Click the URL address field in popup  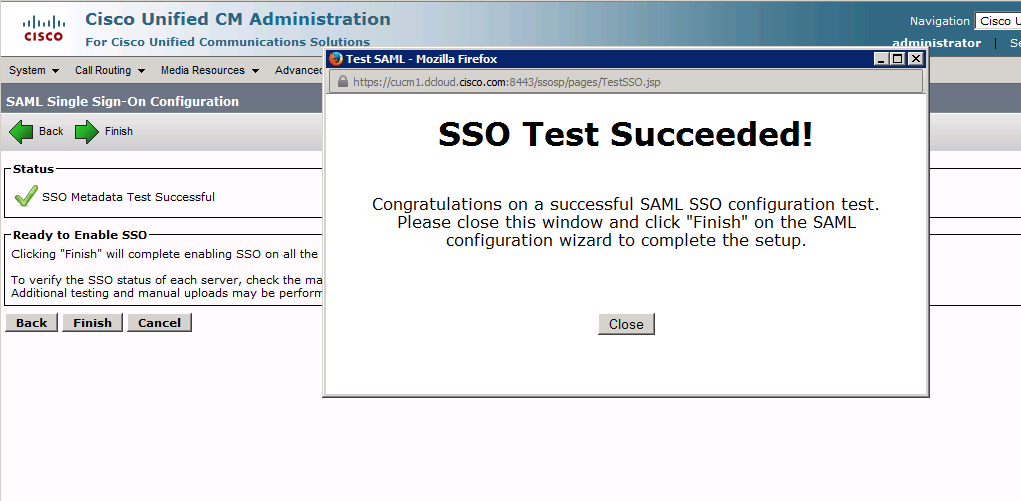pyautogui.click(x=625, y=82)
